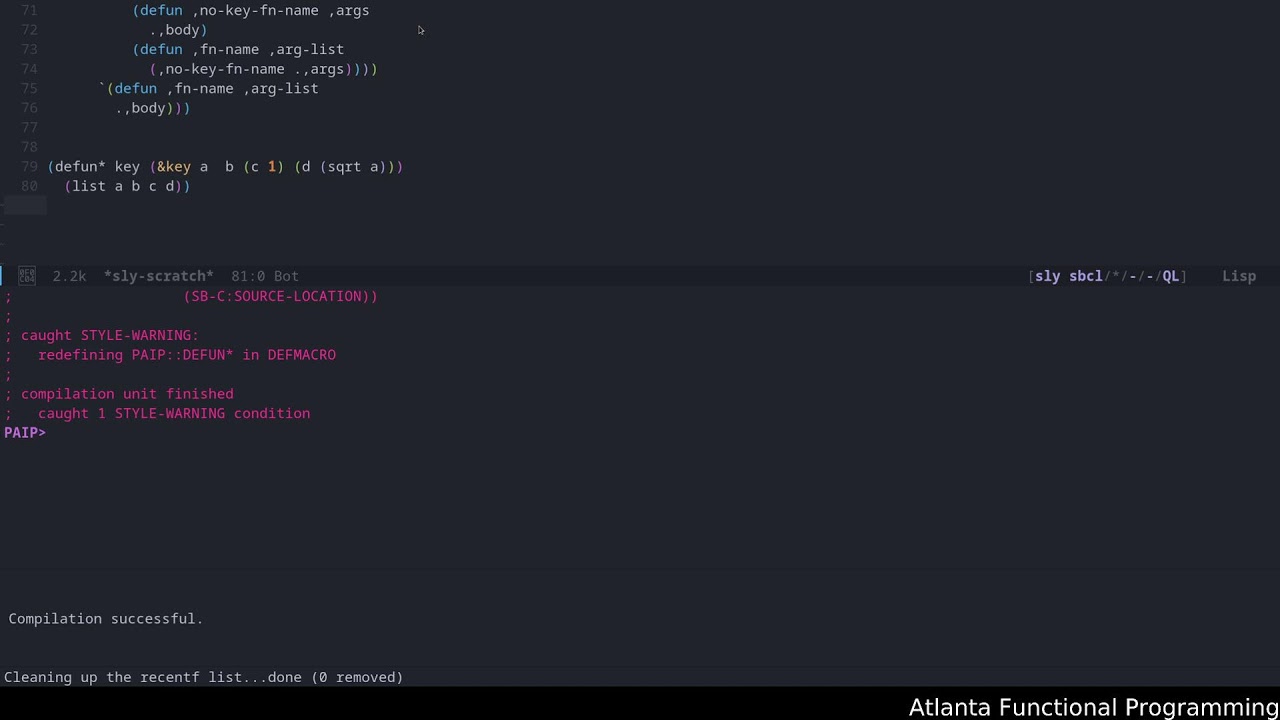This screenshot has width=1280, height=720.
Task: Click the QL indicator in the modeline
Action: click(x=1170, y=276)
